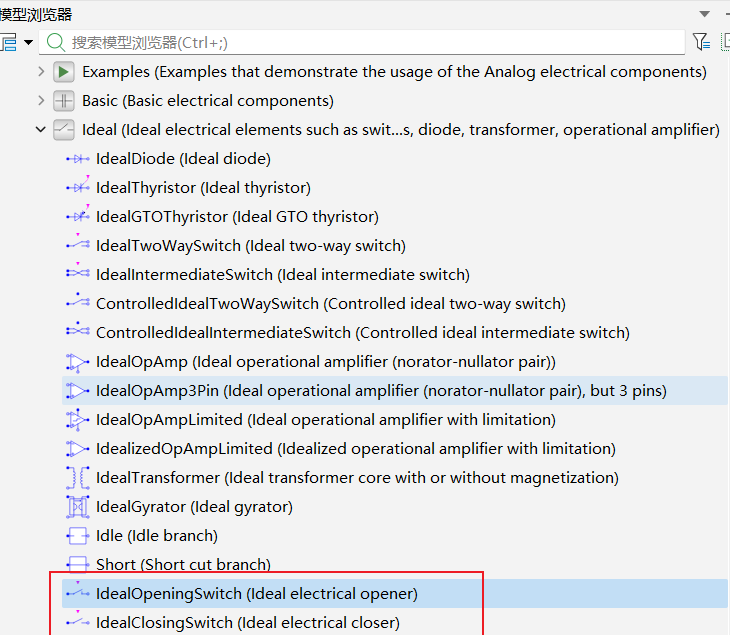Viewport: 730px width, 635px height.
Task: Select IdealTransformer text label
Action: coord(357,478)
